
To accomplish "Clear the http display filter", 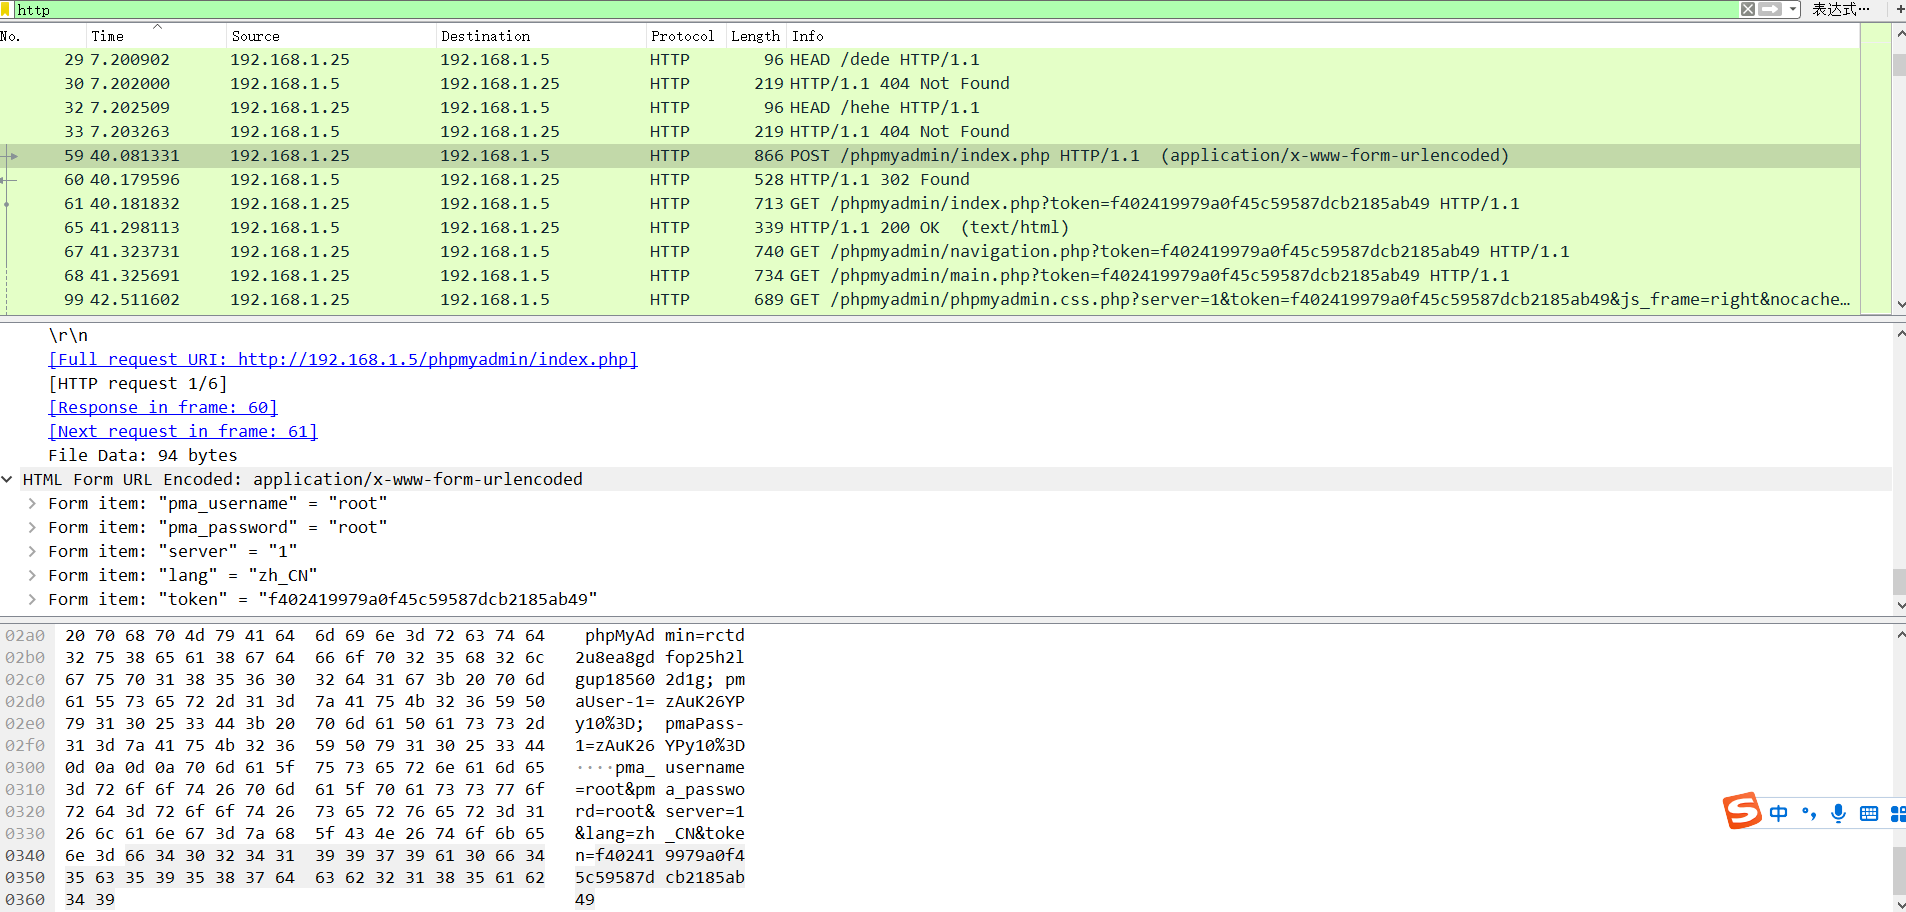I will tap(1747, 9).
